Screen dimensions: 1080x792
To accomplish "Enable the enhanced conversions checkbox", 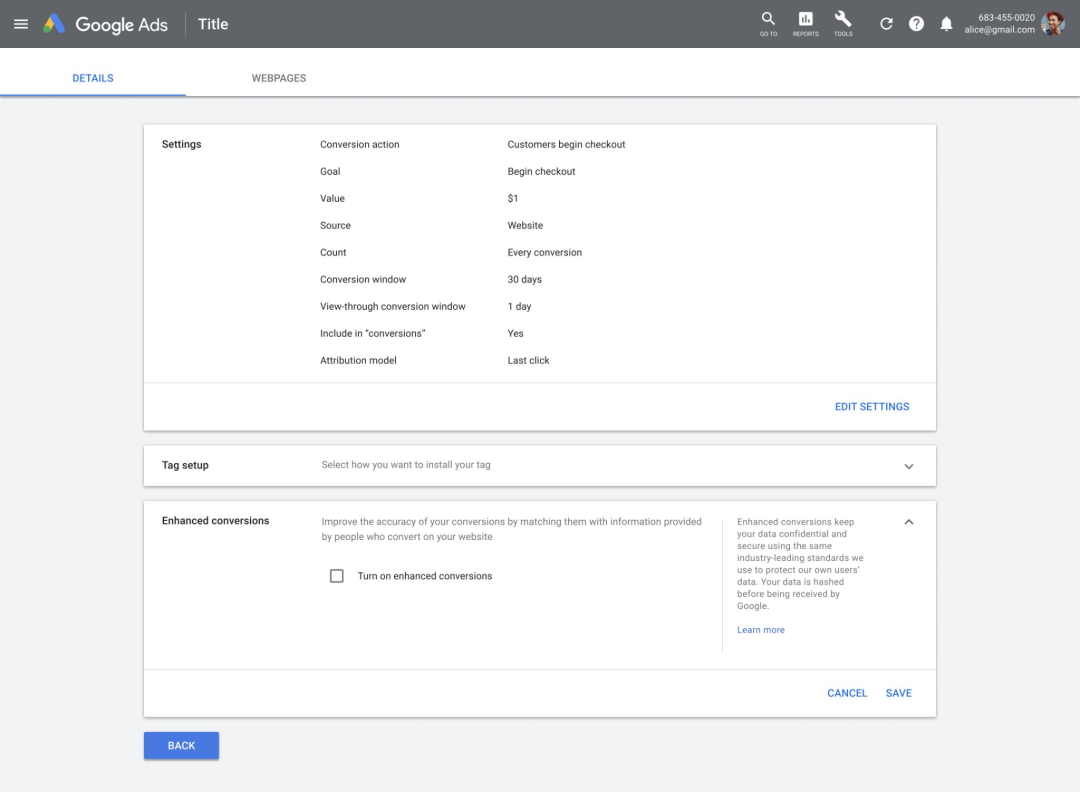I will coord(337,576).
